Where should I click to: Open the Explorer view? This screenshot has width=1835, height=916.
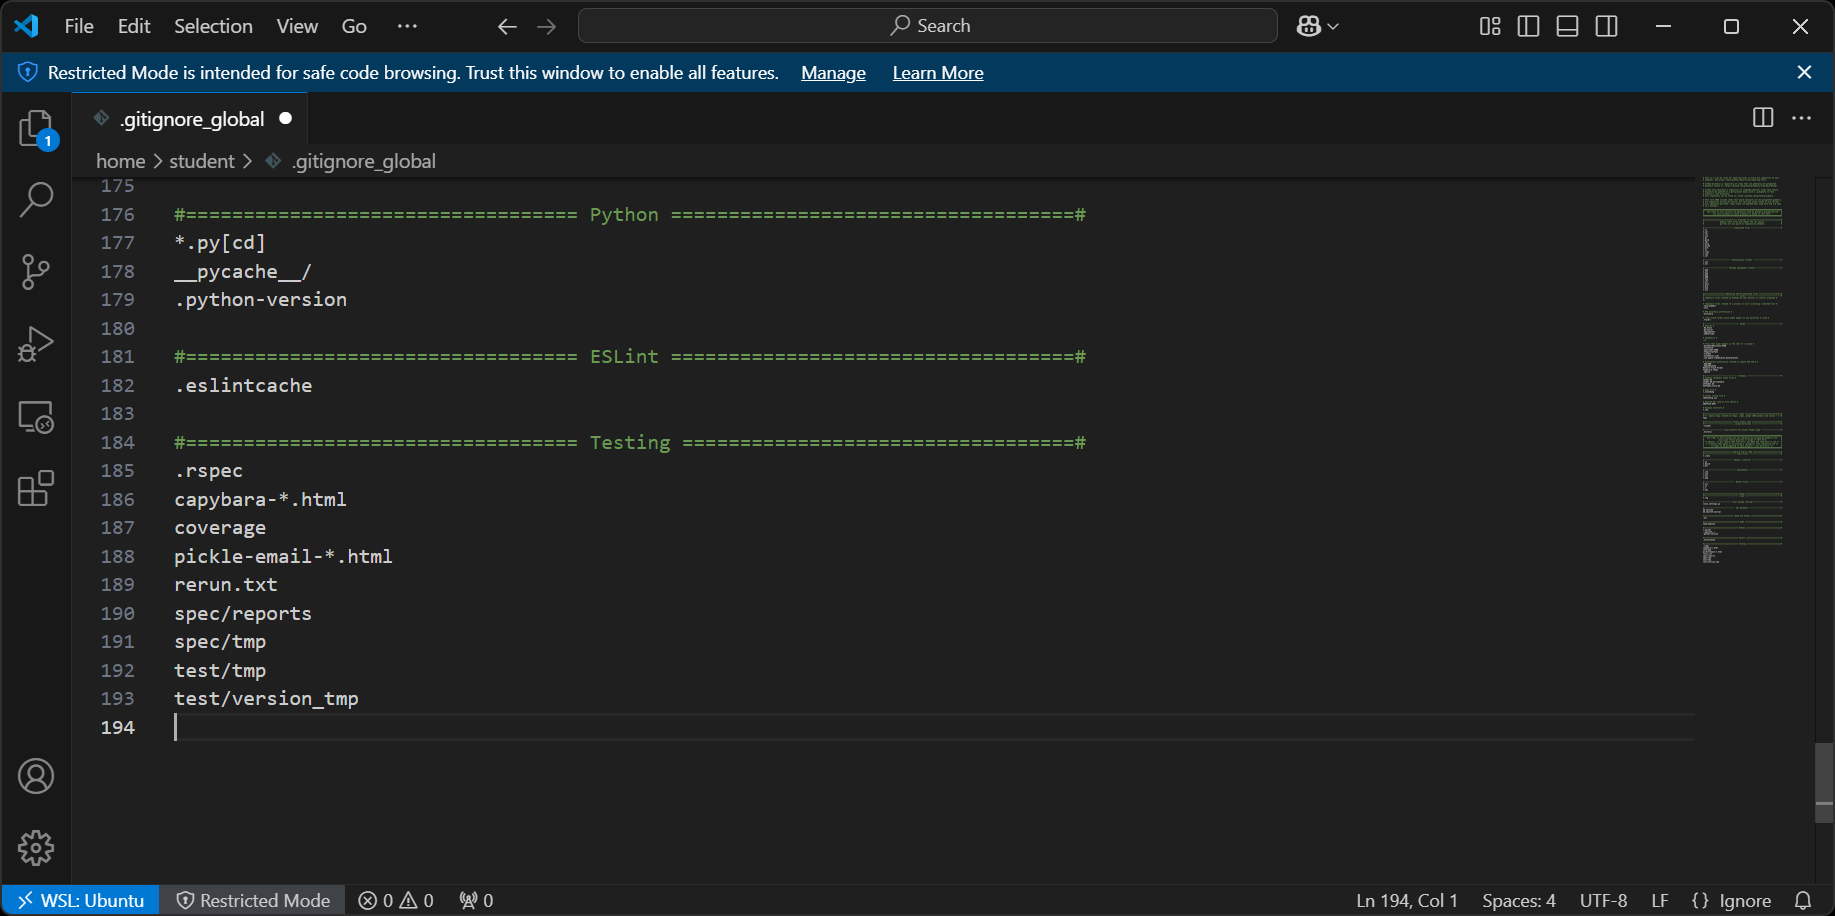[36, 128]
